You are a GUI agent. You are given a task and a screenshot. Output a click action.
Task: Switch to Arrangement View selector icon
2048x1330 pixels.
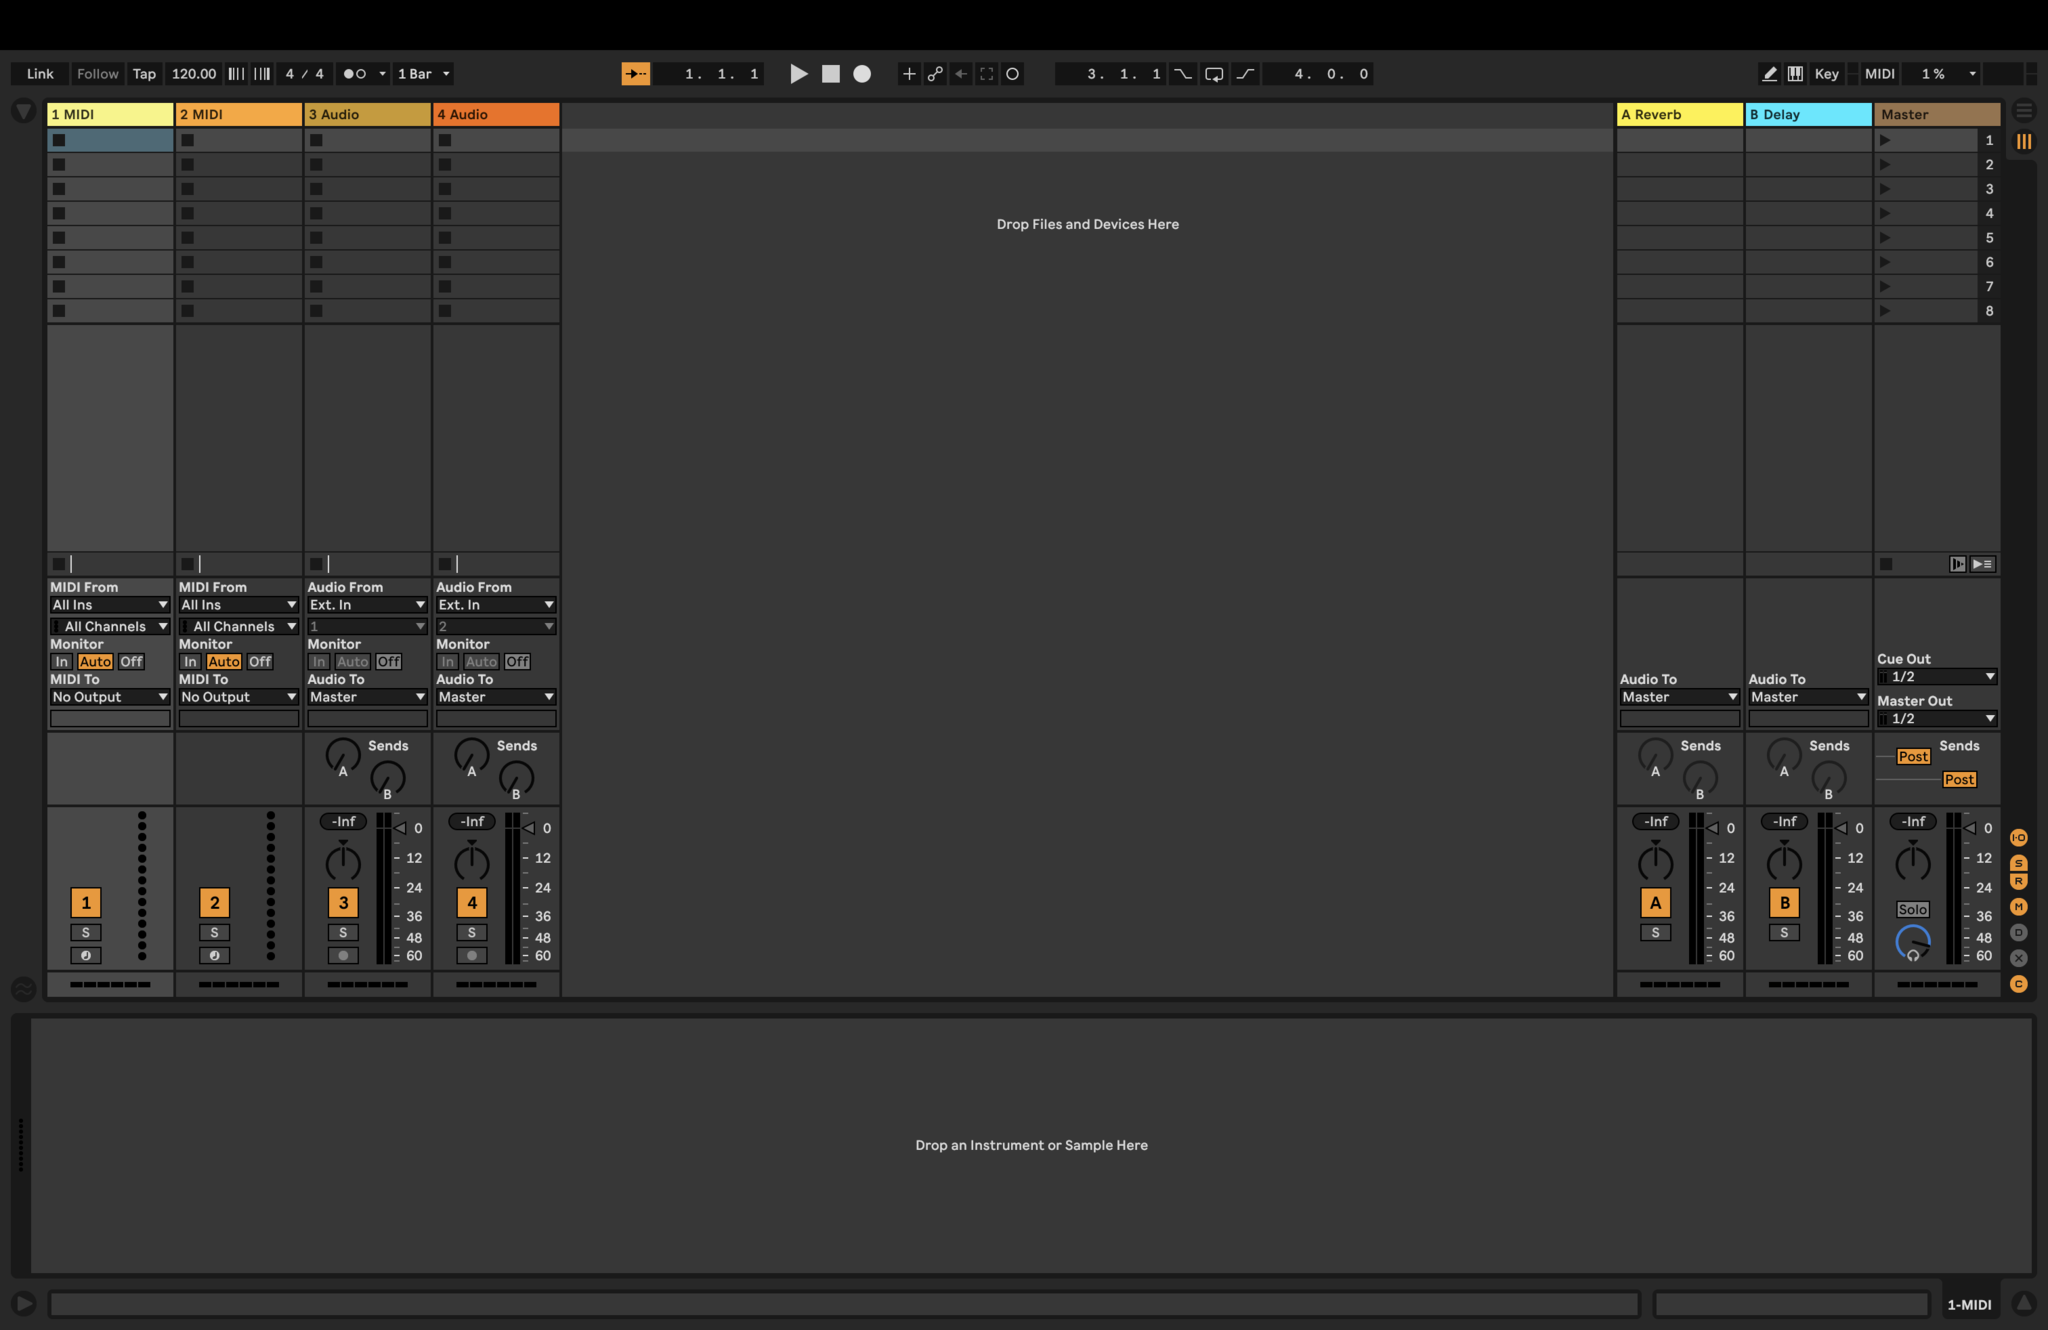pyautogui.click(x=2024, y=111)
